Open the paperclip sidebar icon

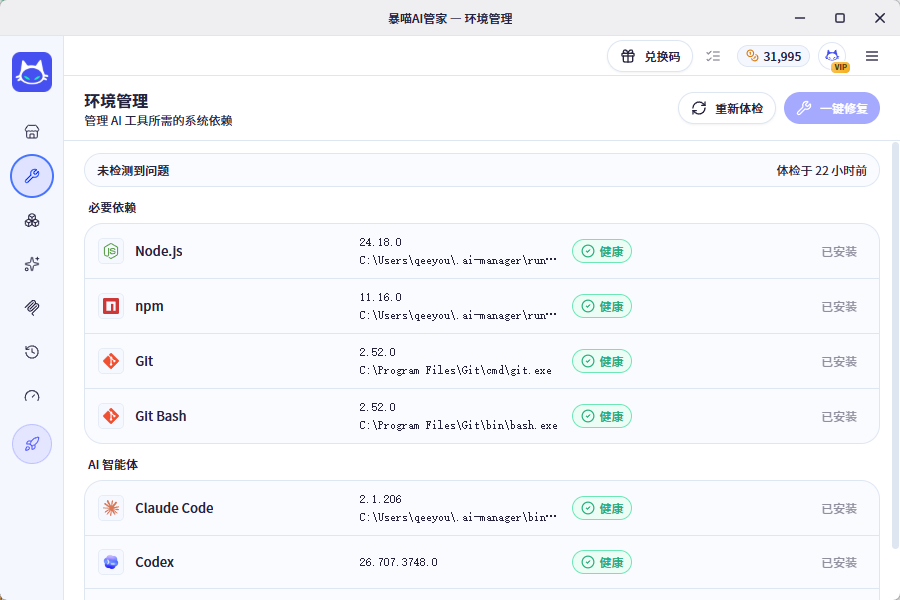[32, 308]
